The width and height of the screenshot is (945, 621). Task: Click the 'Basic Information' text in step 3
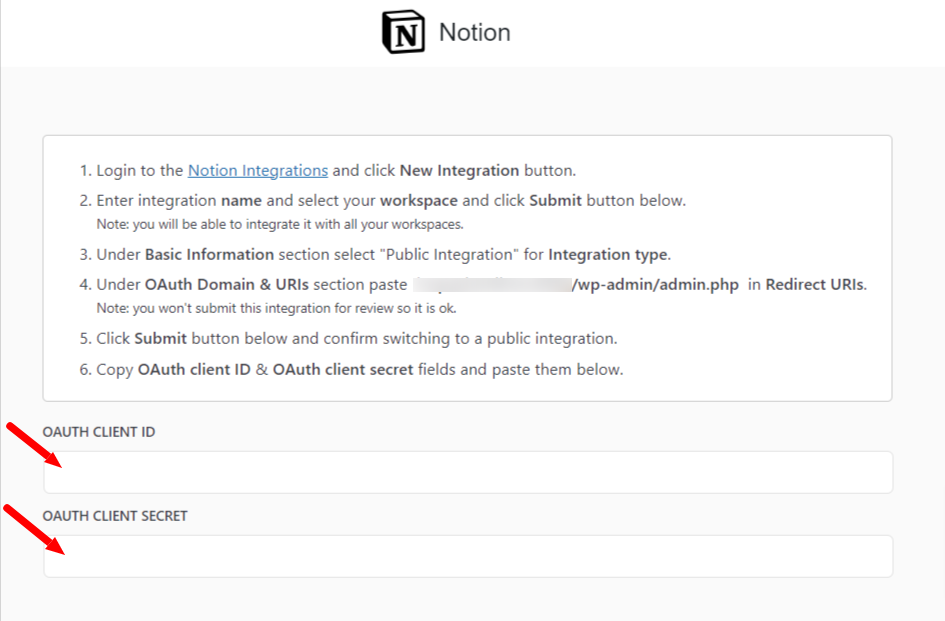(209, 254)
